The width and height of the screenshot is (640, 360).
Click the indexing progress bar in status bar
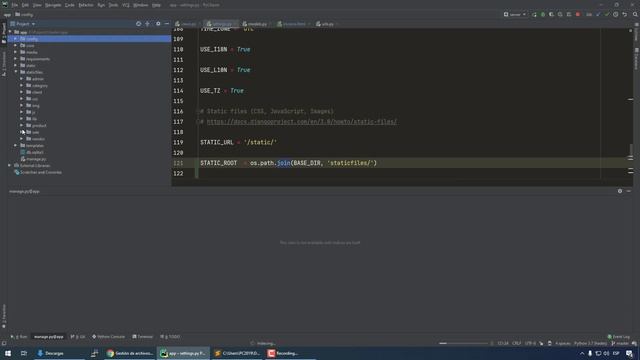[x=464, y=343]
